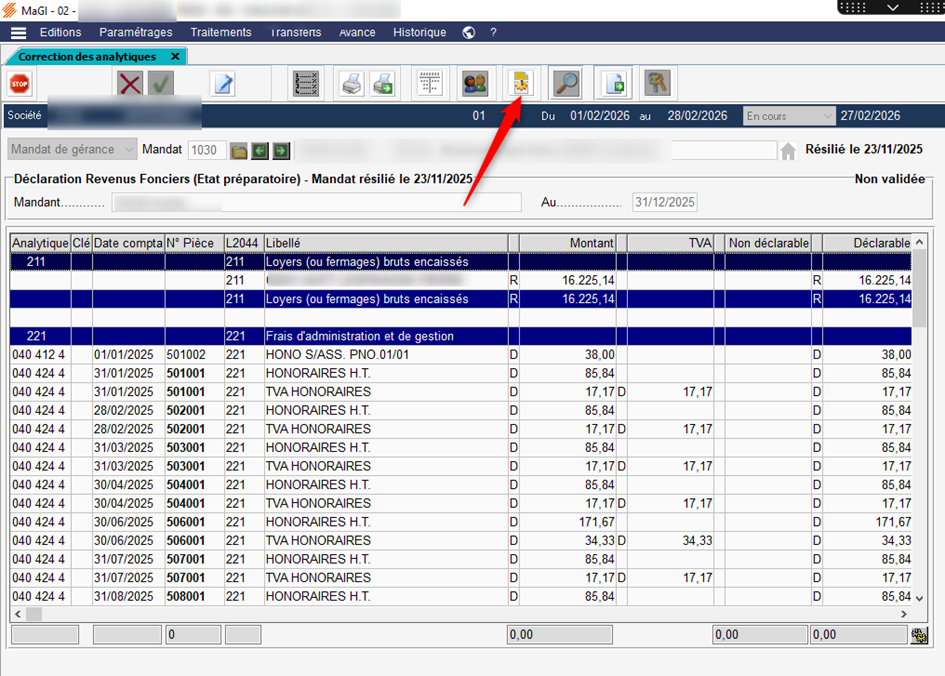Open the hamburger menu icon
Screen dimensions: 945x676
18,32
